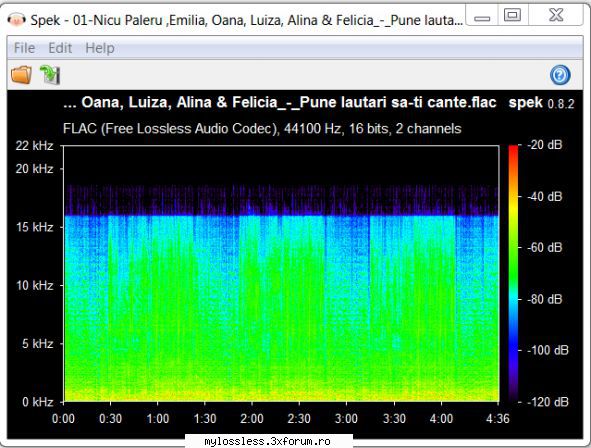Click the spectrogram display area
Screen dimensions: 591x448
click(x=281, y=274)
